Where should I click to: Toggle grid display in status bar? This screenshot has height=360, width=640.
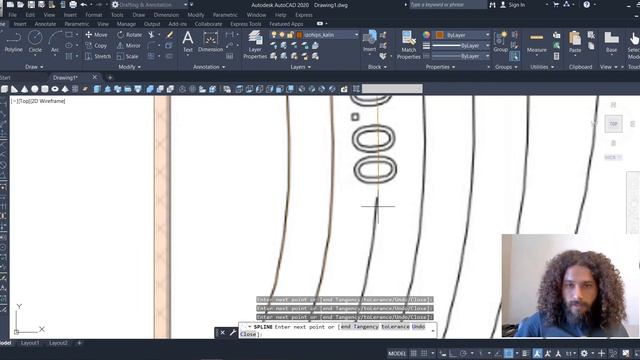coord(413,353)
